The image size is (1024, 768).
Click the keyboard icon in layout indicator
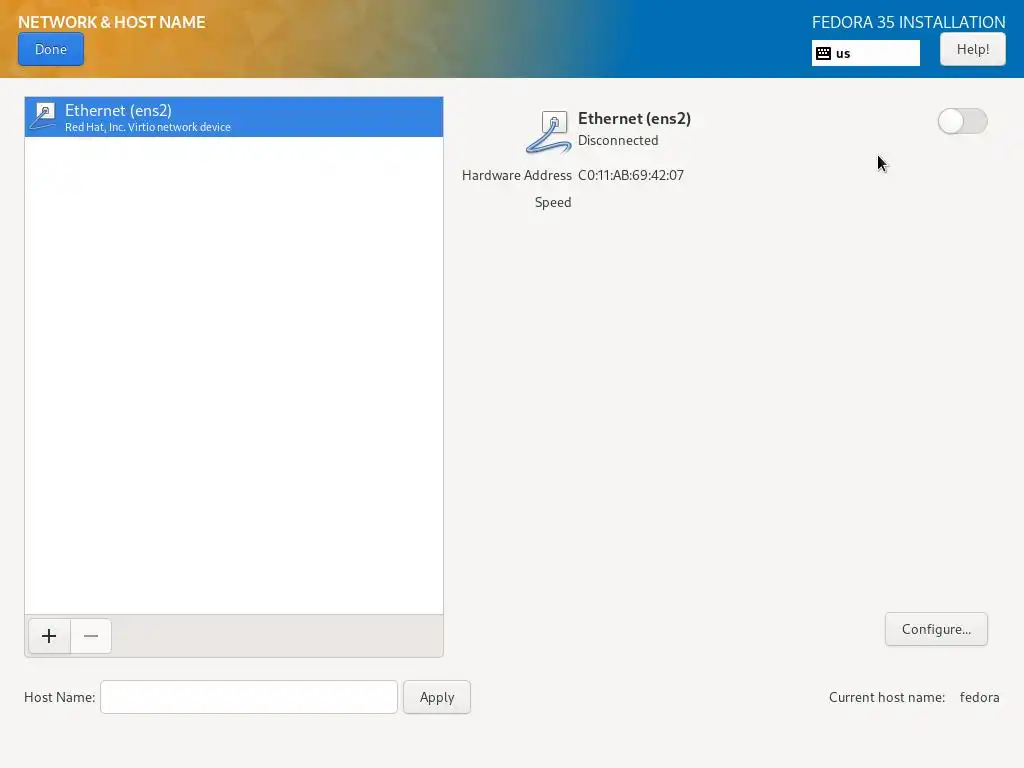pos(824,54)
